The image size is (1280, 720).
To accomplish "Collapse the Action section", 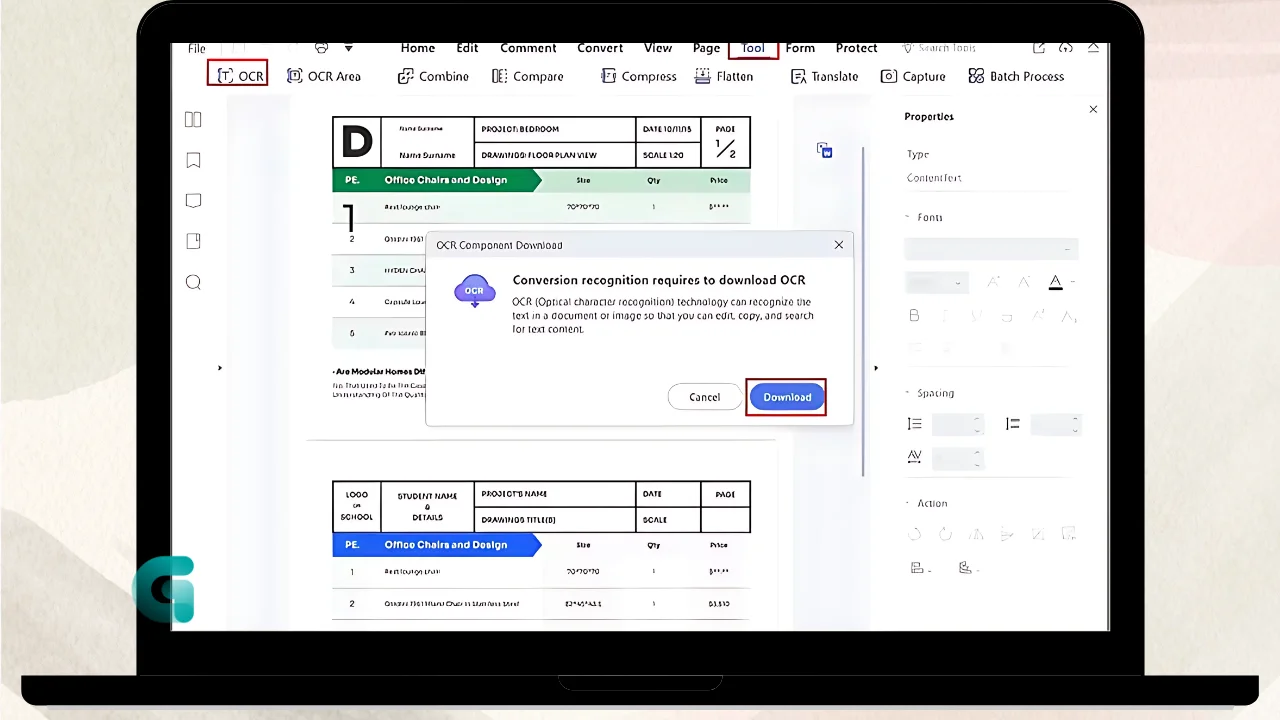I will point(908,503).
